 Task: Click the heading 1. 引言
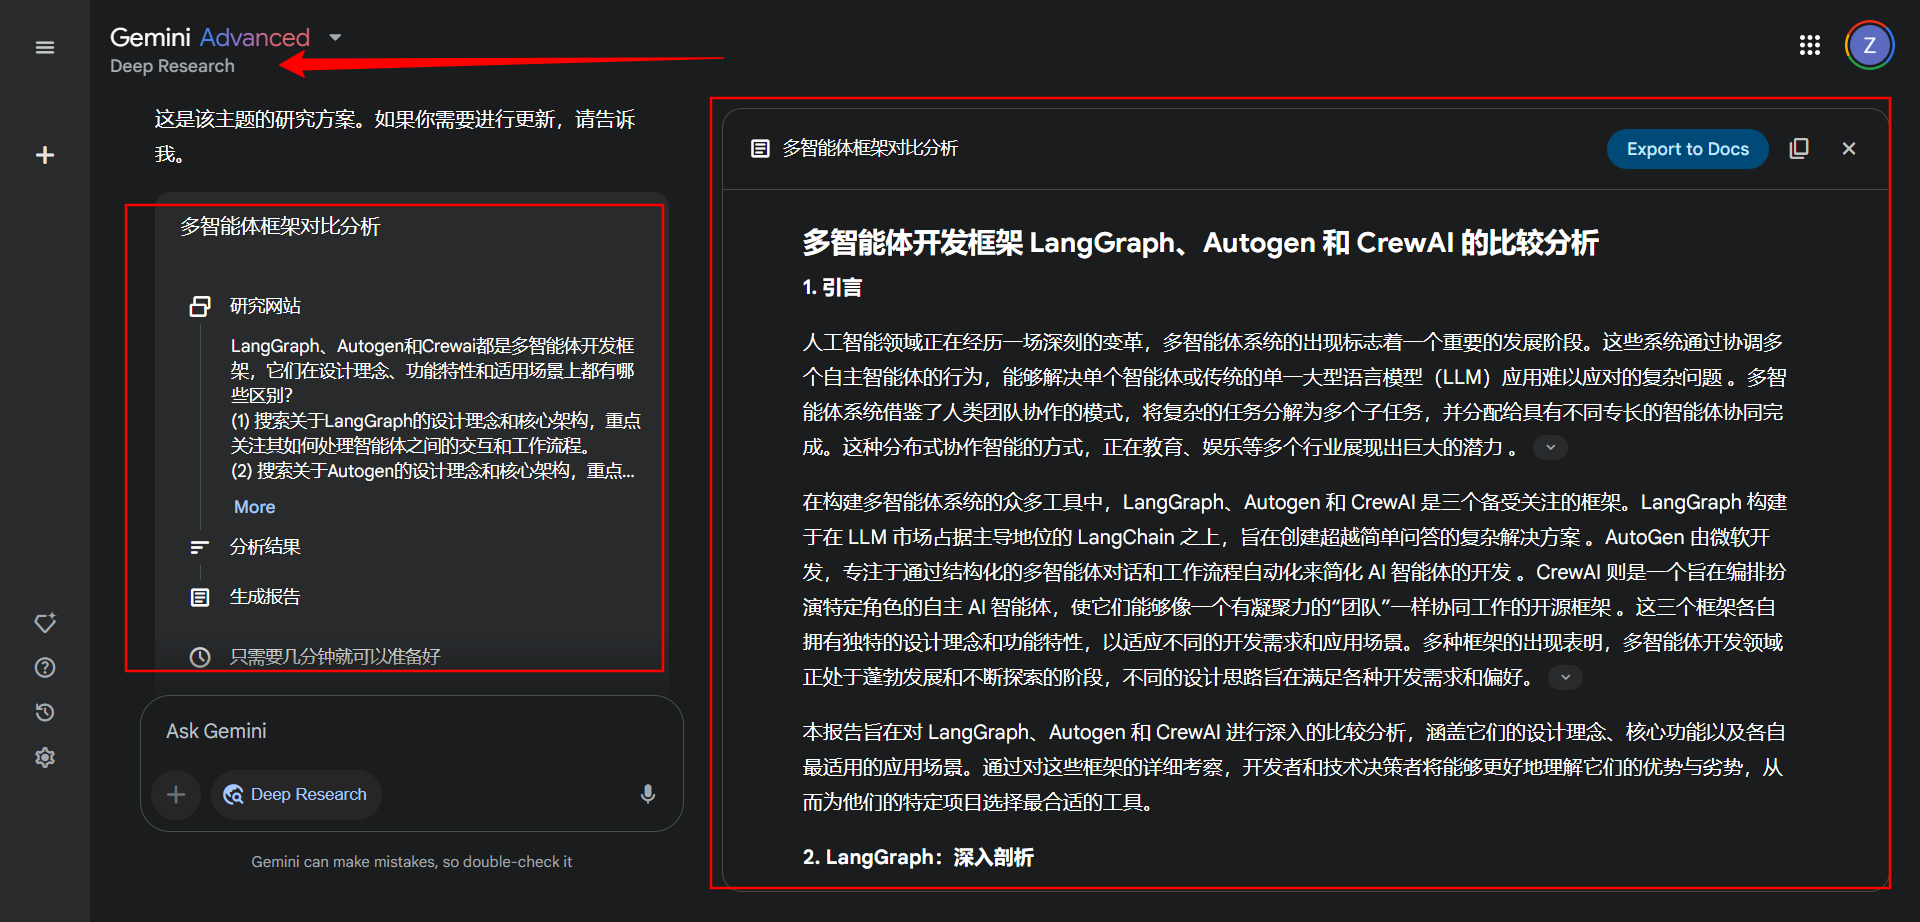[832, 288]
